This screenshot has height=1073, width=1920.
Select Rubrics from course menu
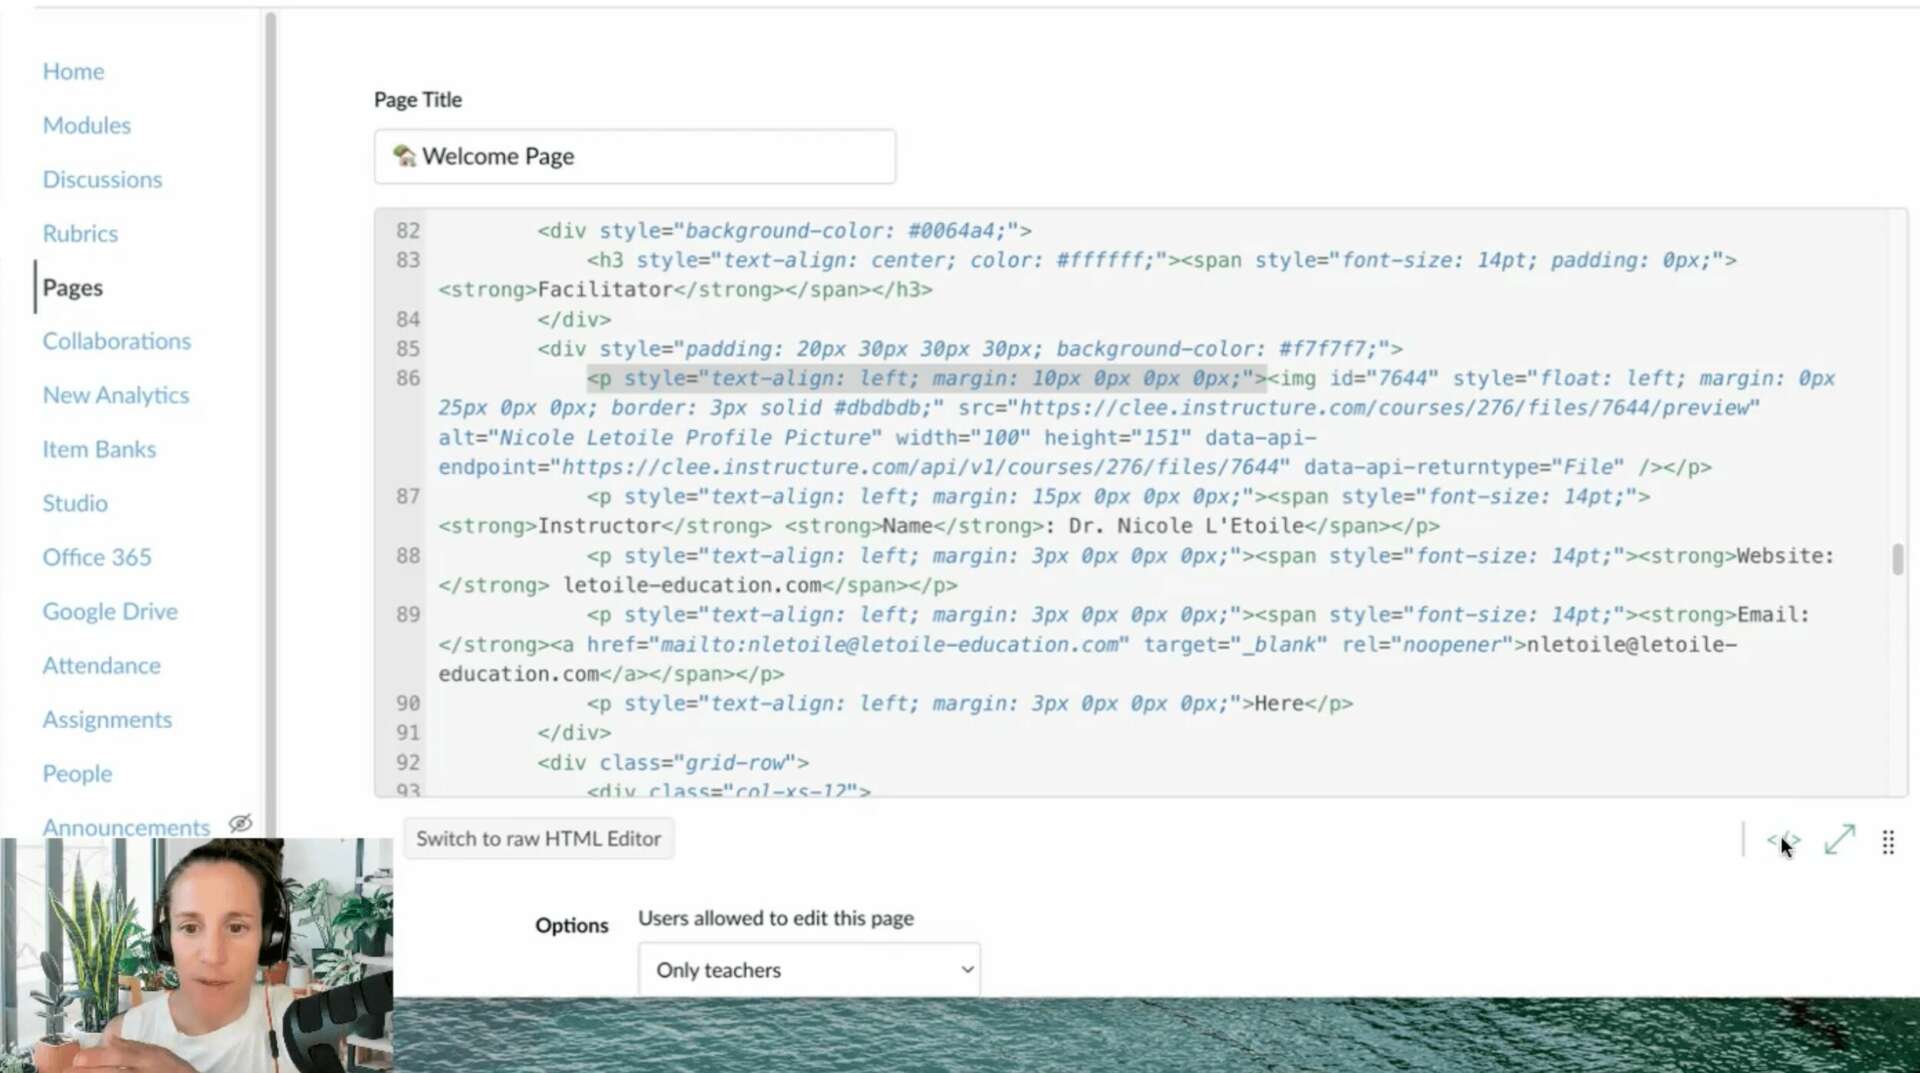click(80, 233)
